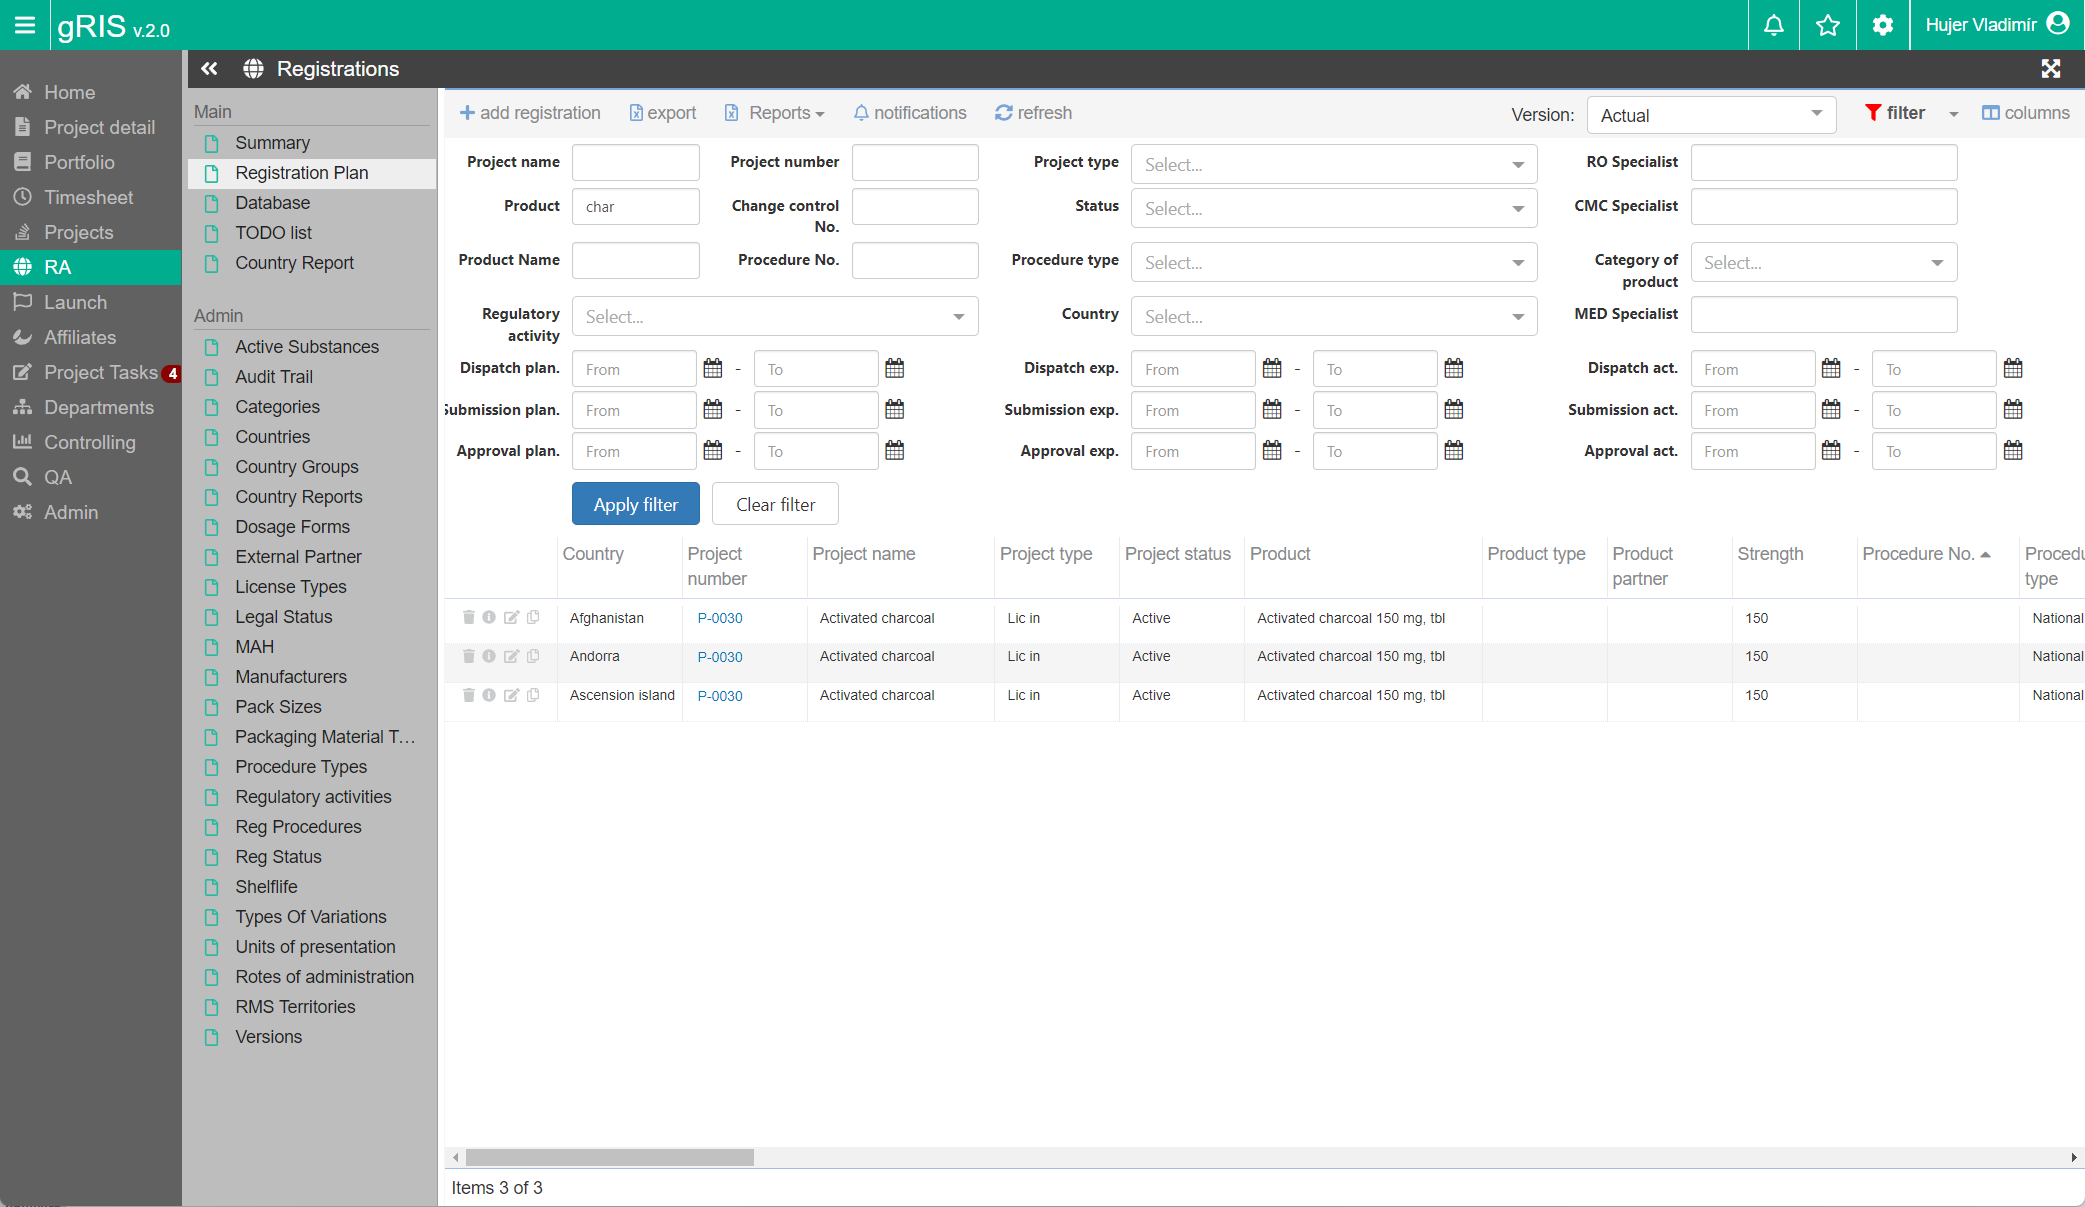The image size is (2085, 1207).
Task: Click the scrollbar right arrow
Action: click(x=2074, y=1157)
